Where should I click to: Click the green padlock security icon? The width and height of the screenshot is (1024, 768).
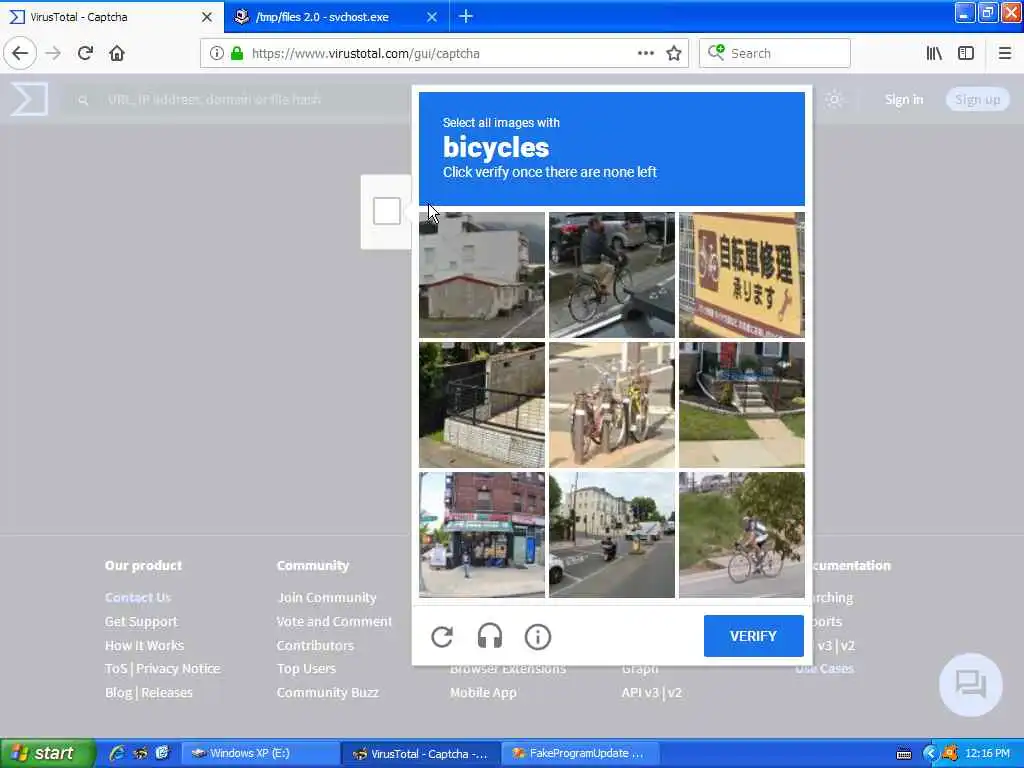pos(237,53)
